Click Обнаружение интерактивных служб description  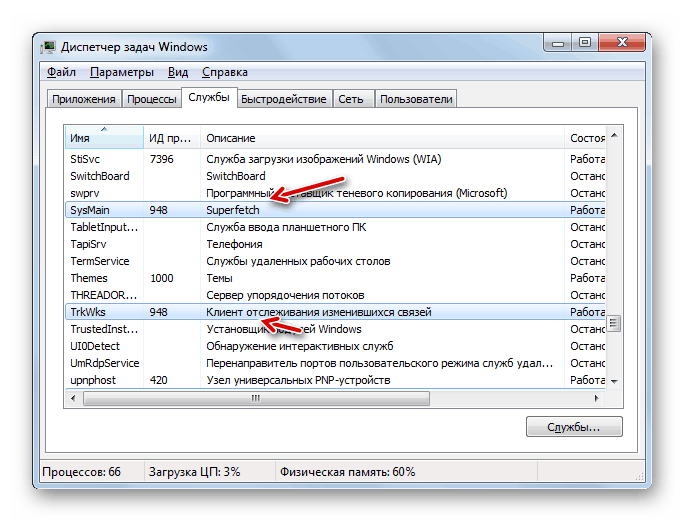click(x=300, y=346)
